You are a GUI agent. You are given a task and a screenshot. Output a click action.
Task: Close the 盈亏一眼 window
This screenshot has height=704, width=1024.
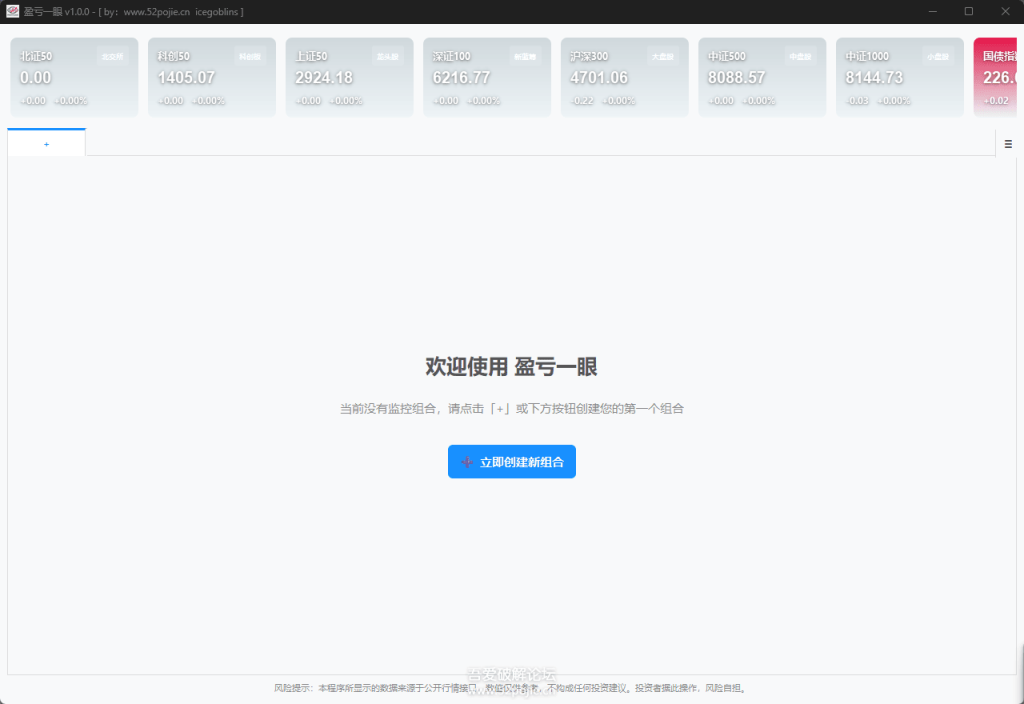(x=1006, y=11)
